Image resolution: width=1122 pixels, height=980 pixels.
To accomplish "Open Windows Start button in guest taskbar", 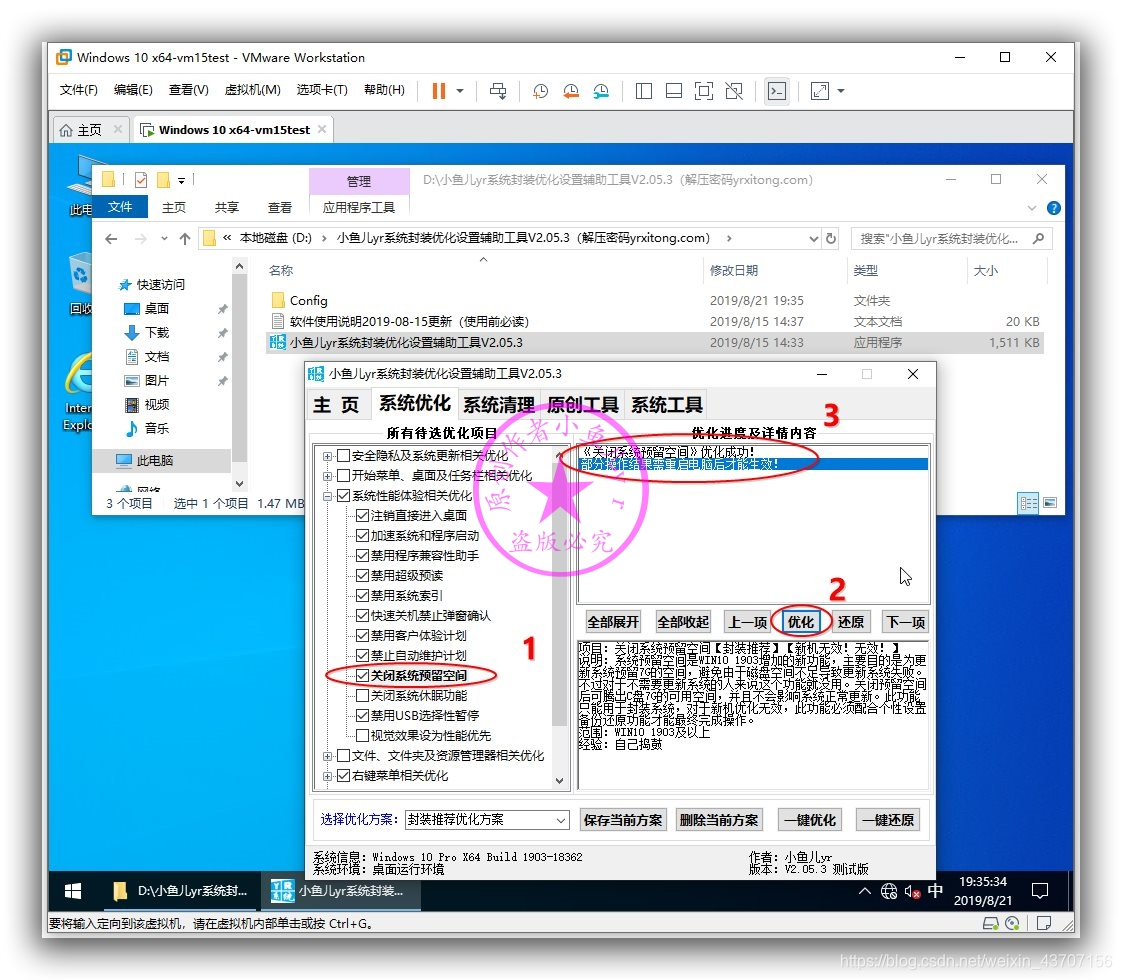I will (73, 891).
